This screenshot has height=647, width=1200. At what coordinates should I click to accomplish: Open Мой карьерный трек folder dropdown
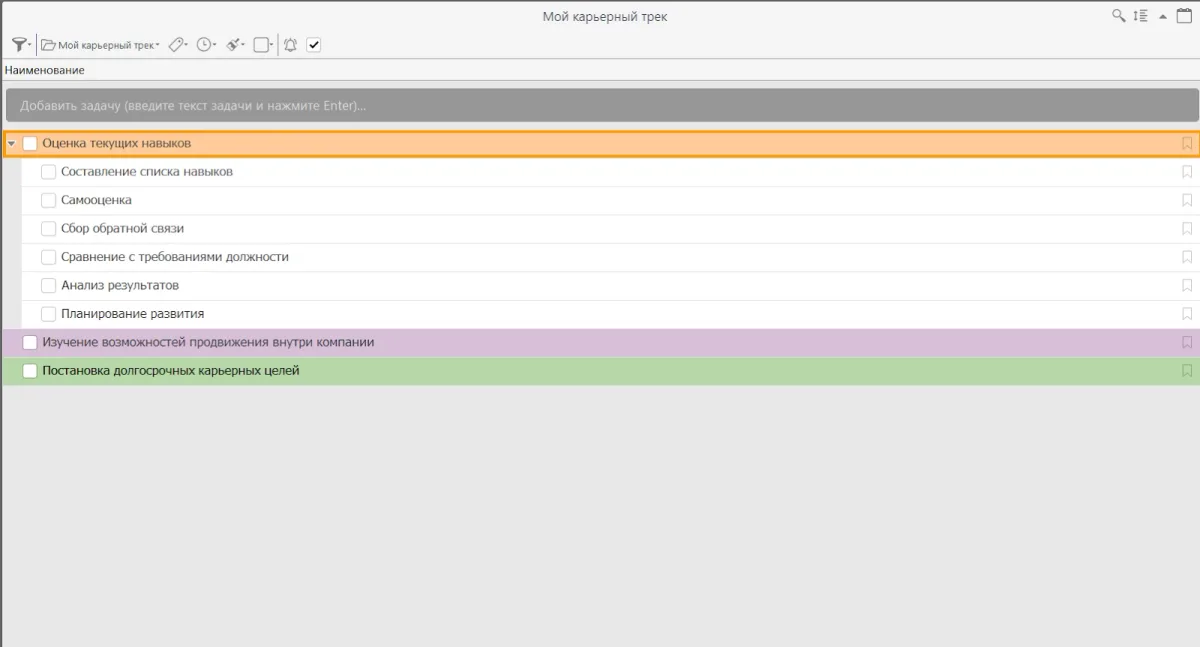(100, 45)
